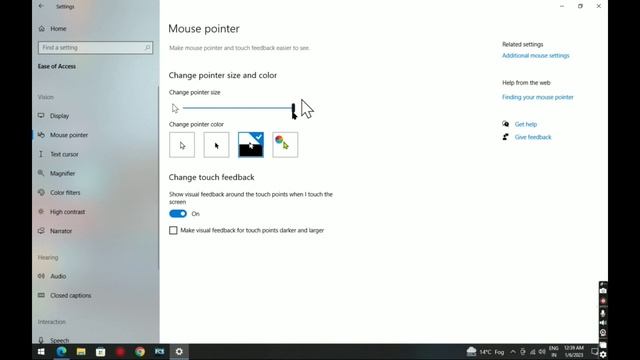Click the Give feedback link
This screenshot has width=640, height=360.
pyautogui.click(x=533, y=137)
